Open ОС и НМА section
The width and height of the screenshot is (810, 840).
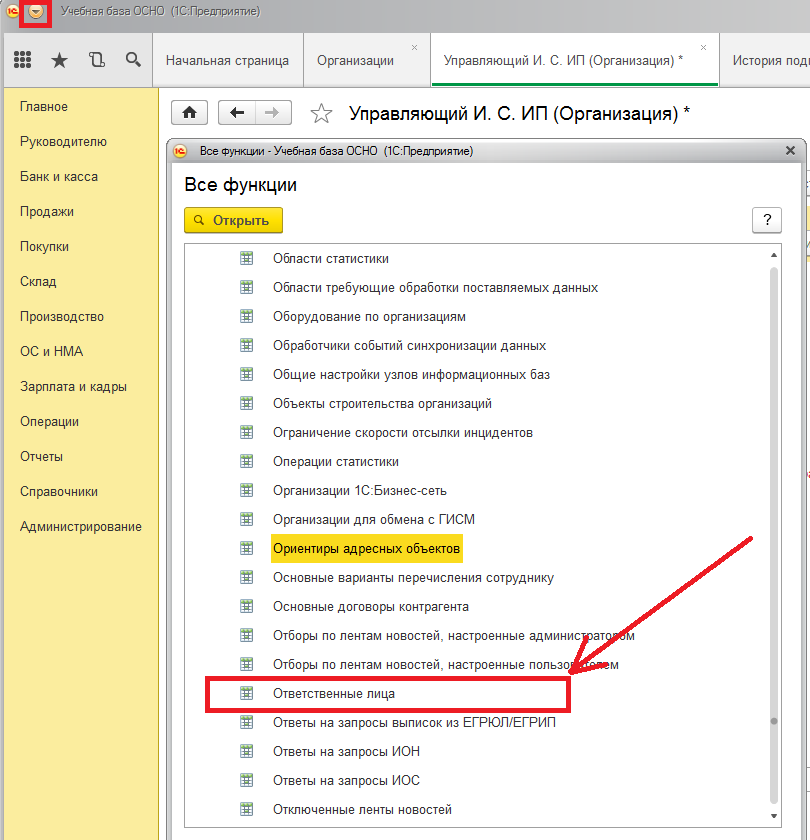[x=51, y=351]
